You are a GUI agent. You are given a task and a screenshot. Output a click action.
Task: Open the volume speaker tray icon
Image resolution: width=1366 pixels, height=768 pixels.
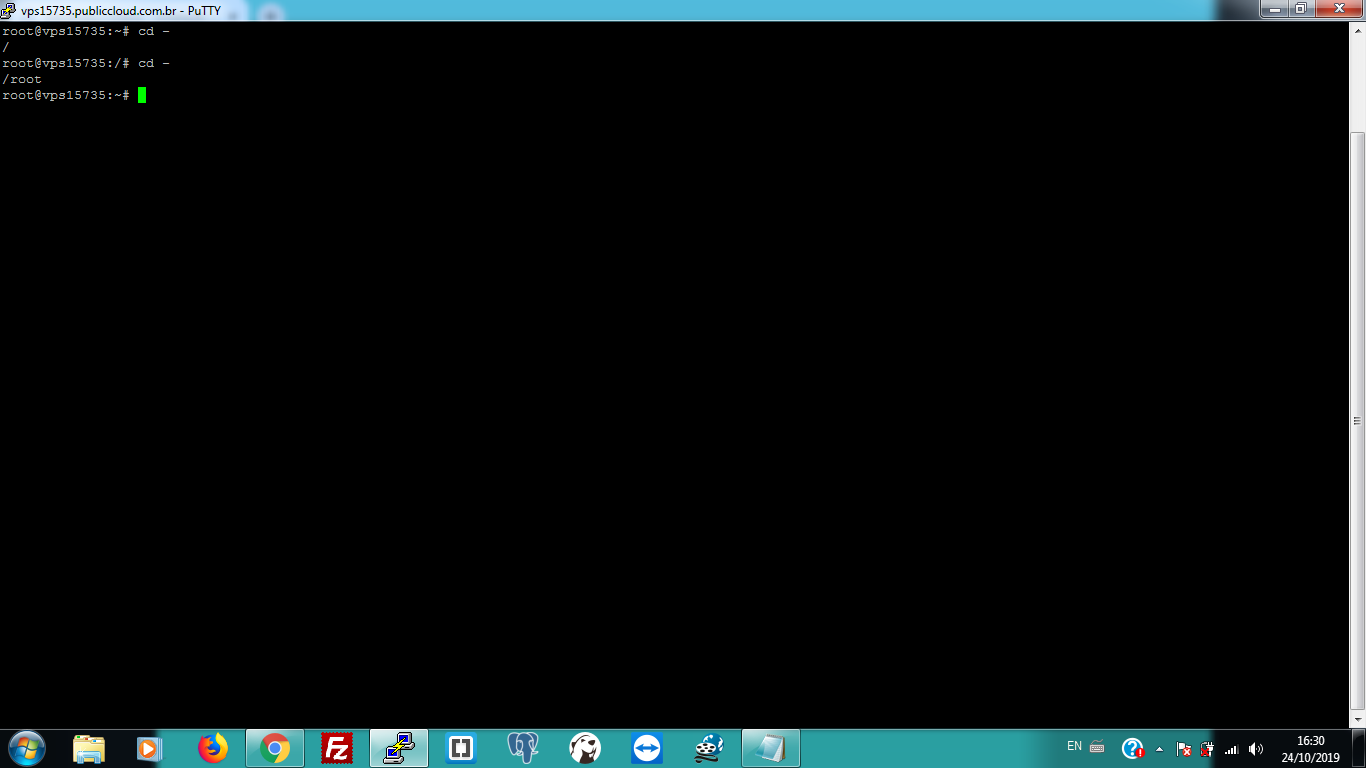tap(1256, 749)
